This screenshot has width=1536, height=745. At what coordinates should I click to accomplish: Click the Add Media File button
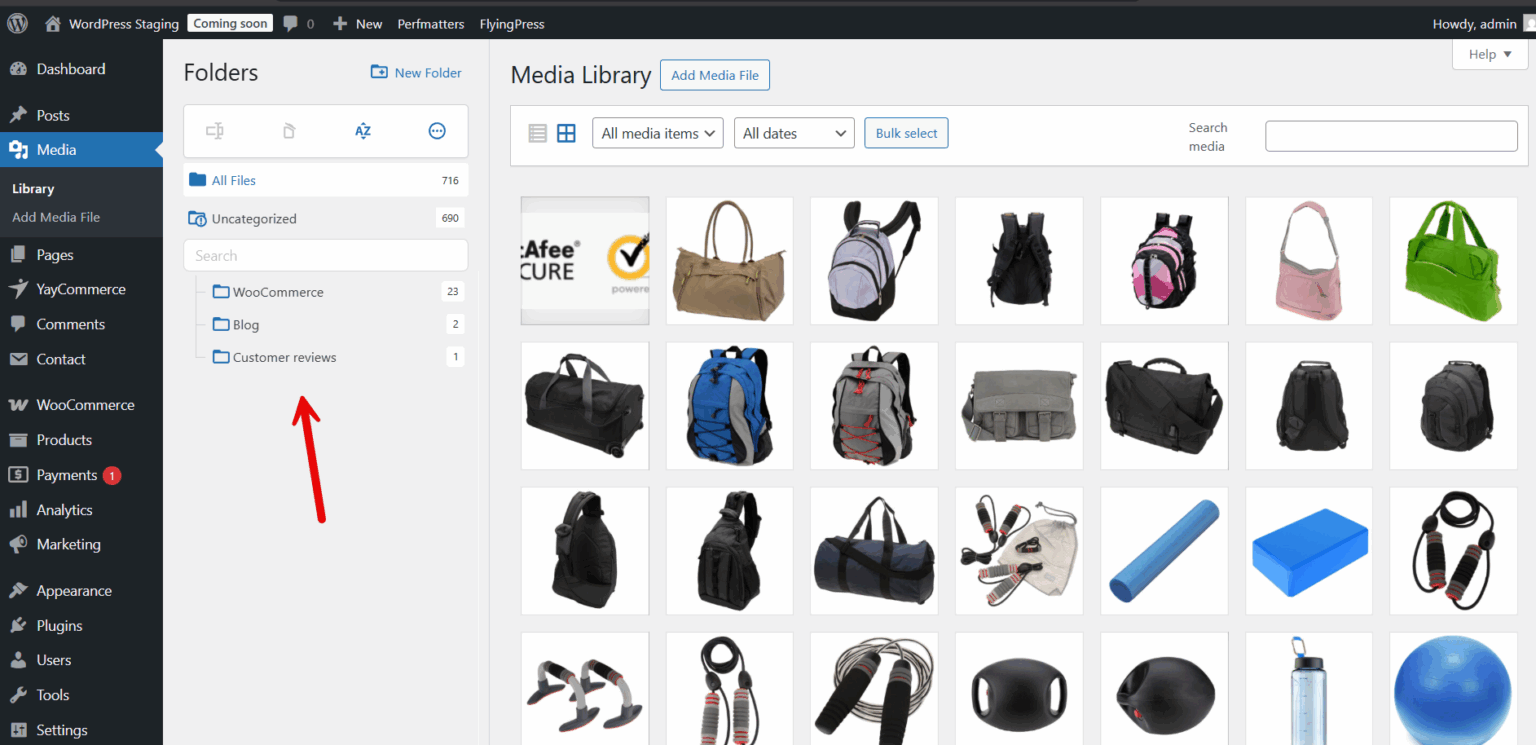coord(715,75)
